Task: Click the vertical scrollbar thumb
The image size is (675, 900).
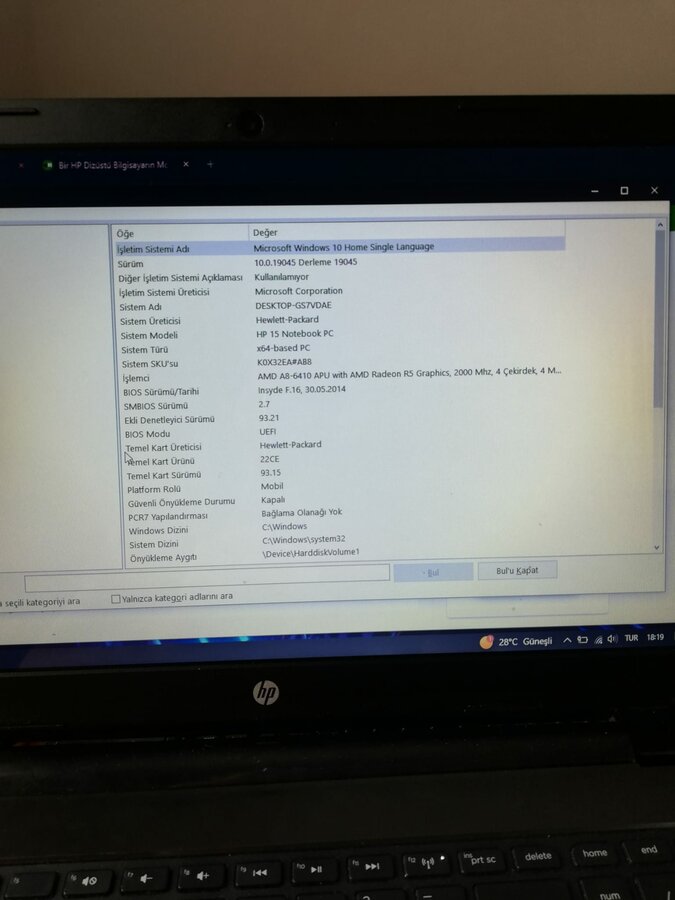Action: coord(659,319)
